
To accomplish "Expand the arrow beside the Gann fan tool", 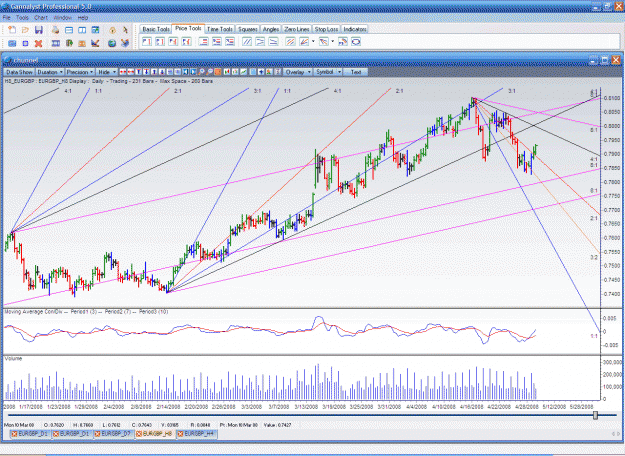I will pyautogui.click(x=313, y=41).
